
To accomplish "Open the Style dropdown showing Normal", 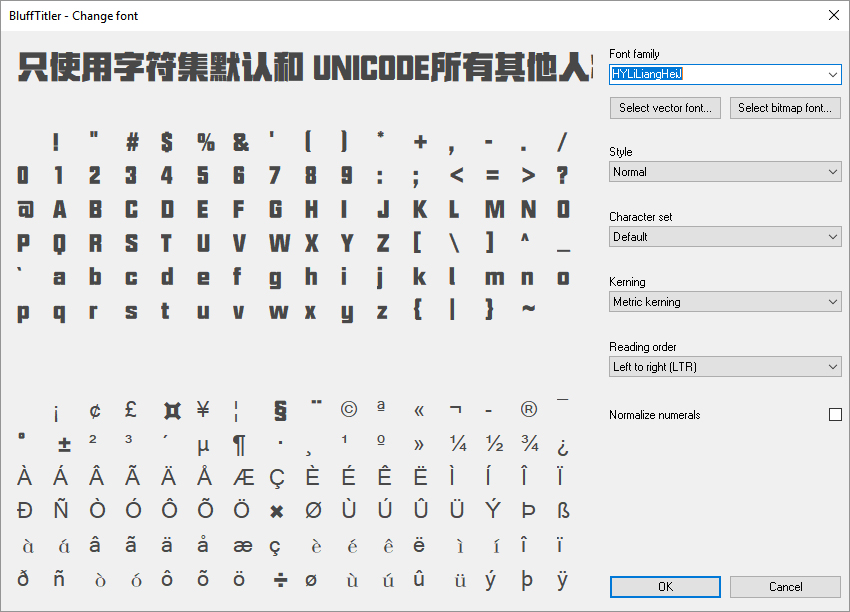I will [725, 172].
